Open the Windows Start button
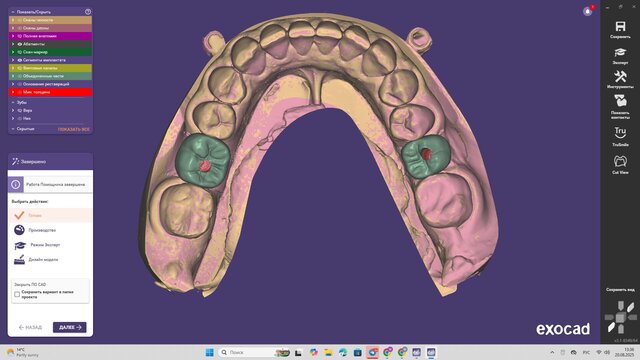This screenshot has height=360, width=640. [x=210, y=352]
